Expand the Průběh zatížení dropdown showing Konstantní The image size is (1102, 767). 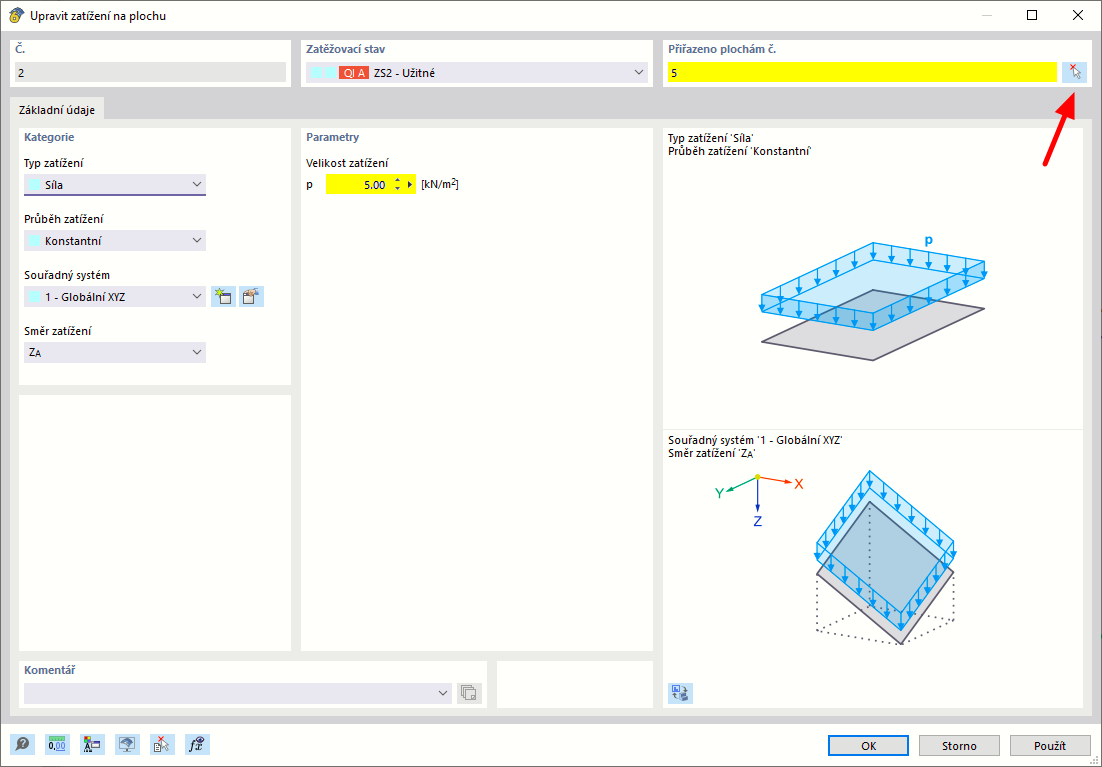pyautogui.click(x=115, y=240)
